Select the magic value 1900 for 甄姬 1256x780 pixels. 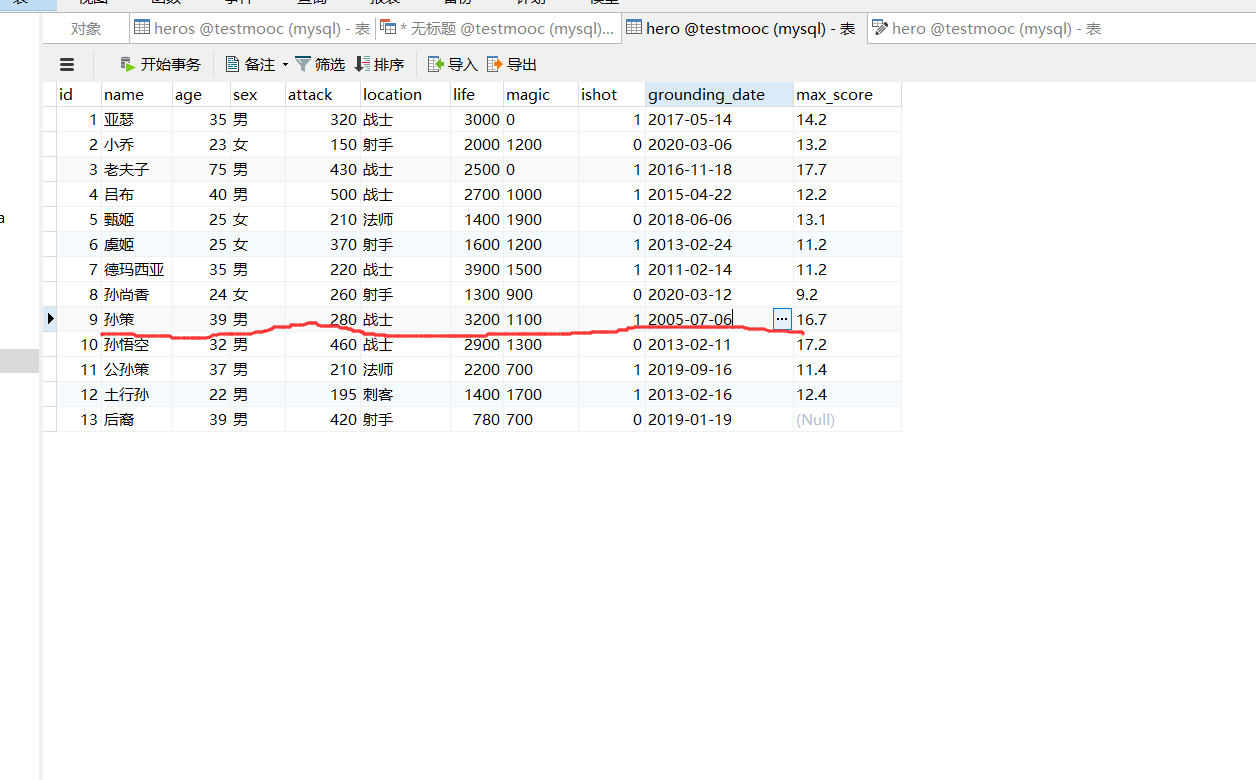pyautogui.click(x=541, y=219)
